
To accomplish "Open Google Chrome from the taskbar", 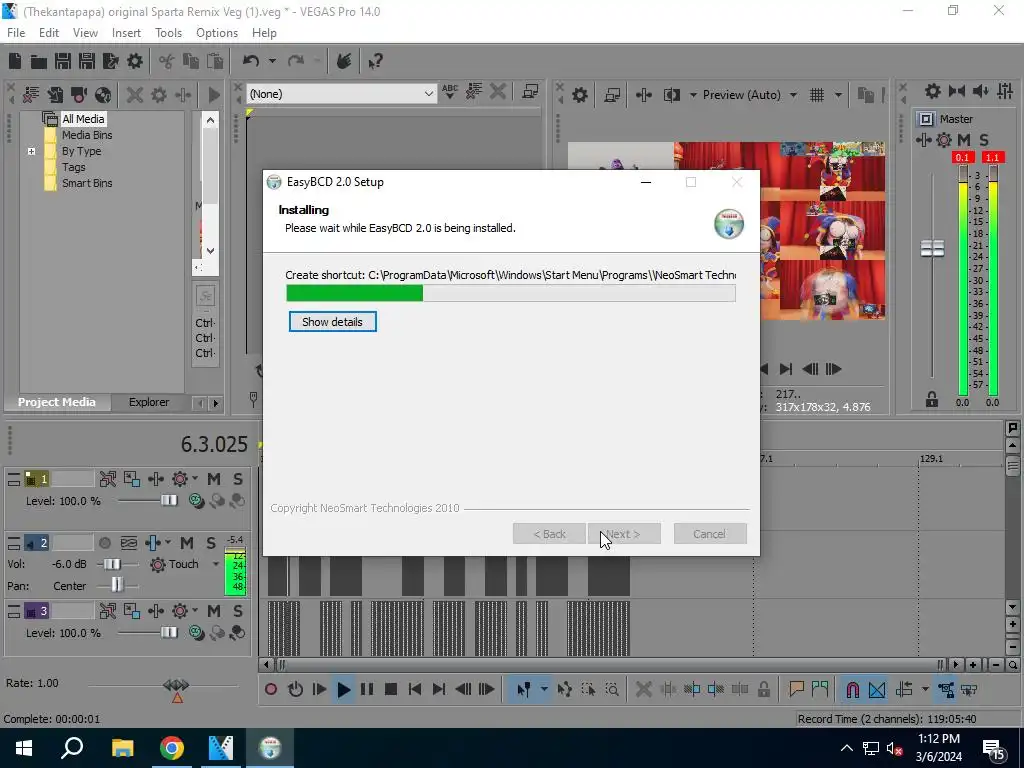I will (172, 748).
